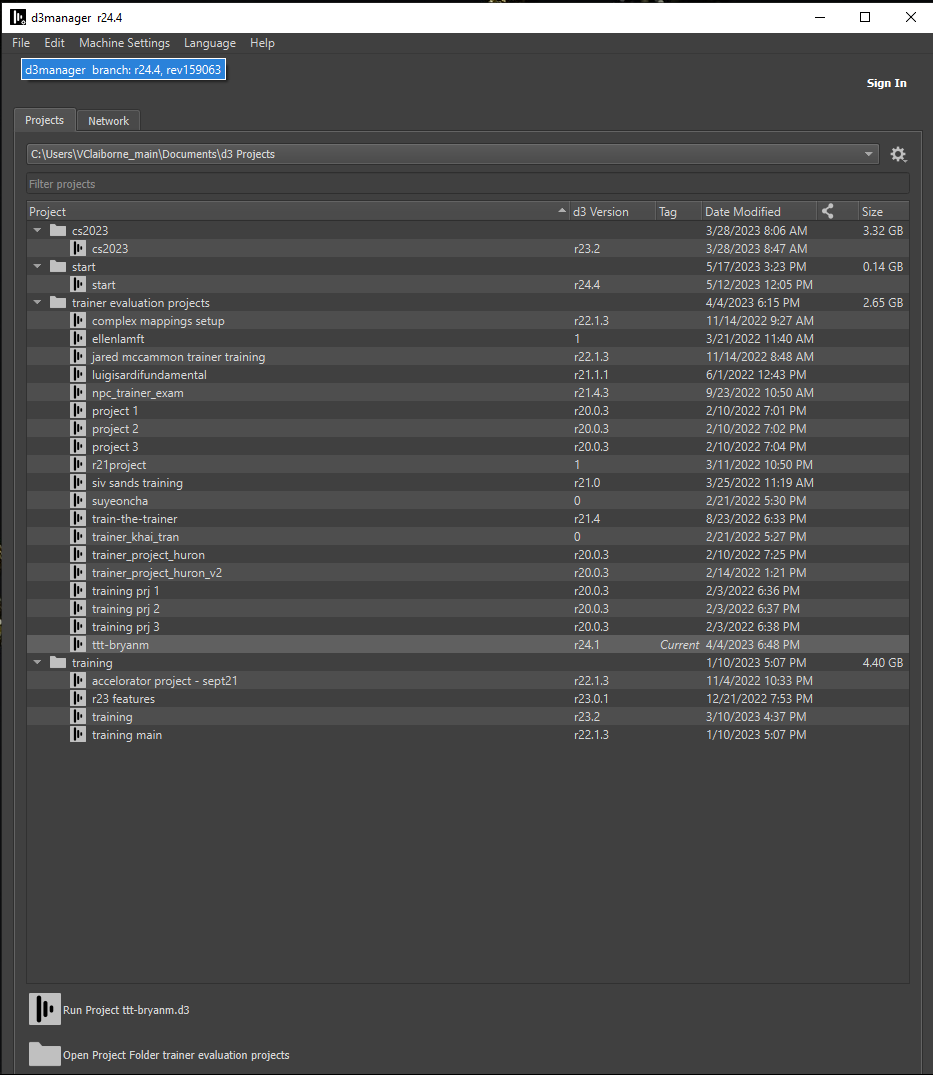The image size is (933, 1075).
Task: Click into the Filter projects field
Action: coord(467,184)
